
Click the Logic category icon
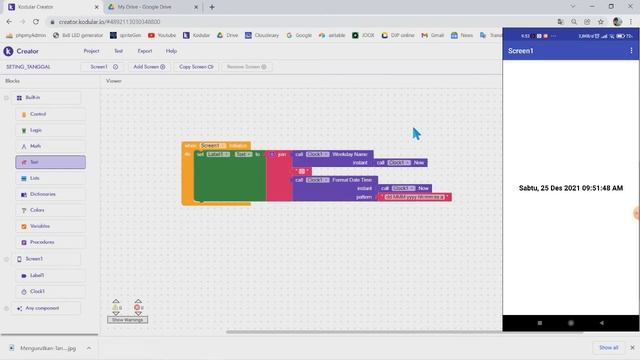pyautogui.click(x=24, y=131)
